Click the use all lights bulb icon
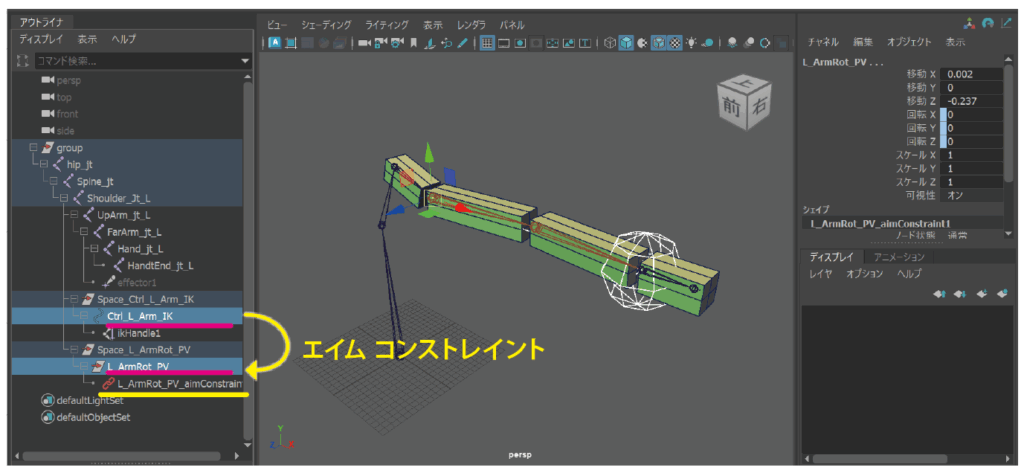Image resolution: width=1024 pixels, height=473 pixels. point(691,43)
